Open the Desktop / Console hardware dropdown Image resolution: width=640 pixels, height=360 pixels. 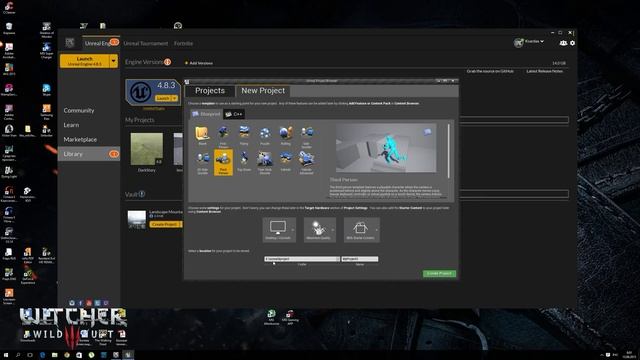pyautogui.click(x=279, y=230)
